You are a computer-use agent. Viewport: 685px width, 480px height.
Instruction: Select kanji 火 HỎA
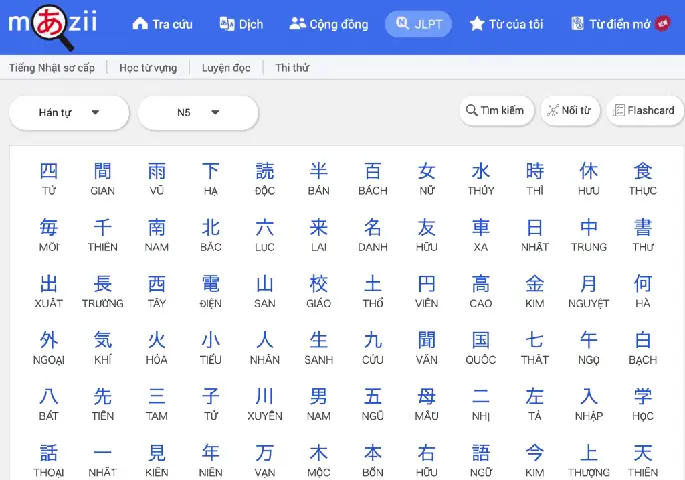click(156, 348)
